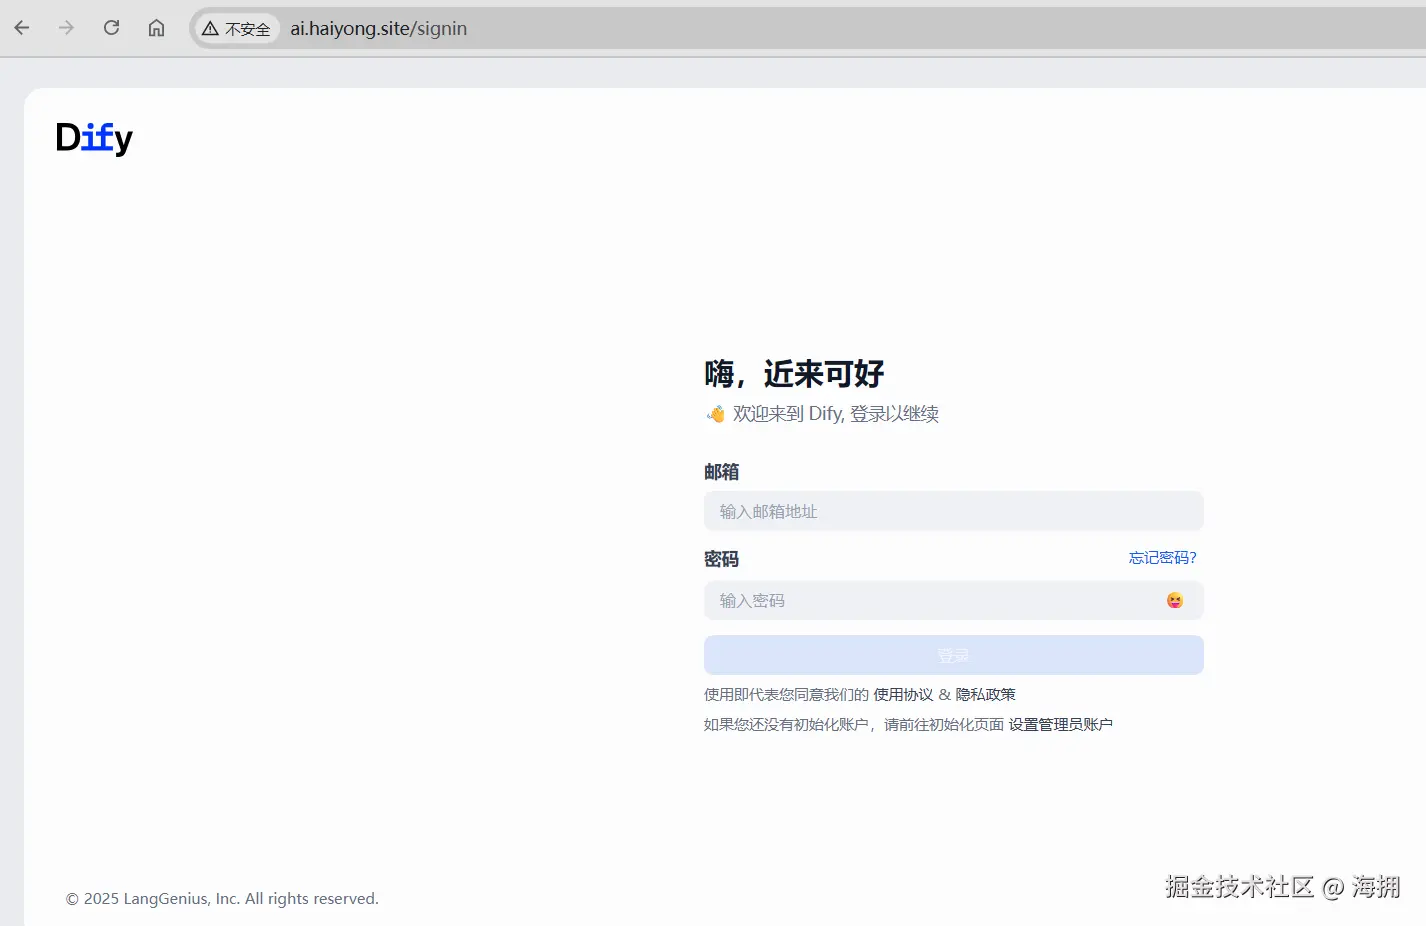Click the Dify logo
This screenshot has width=1426, height=926.
(x=93, y=138)
